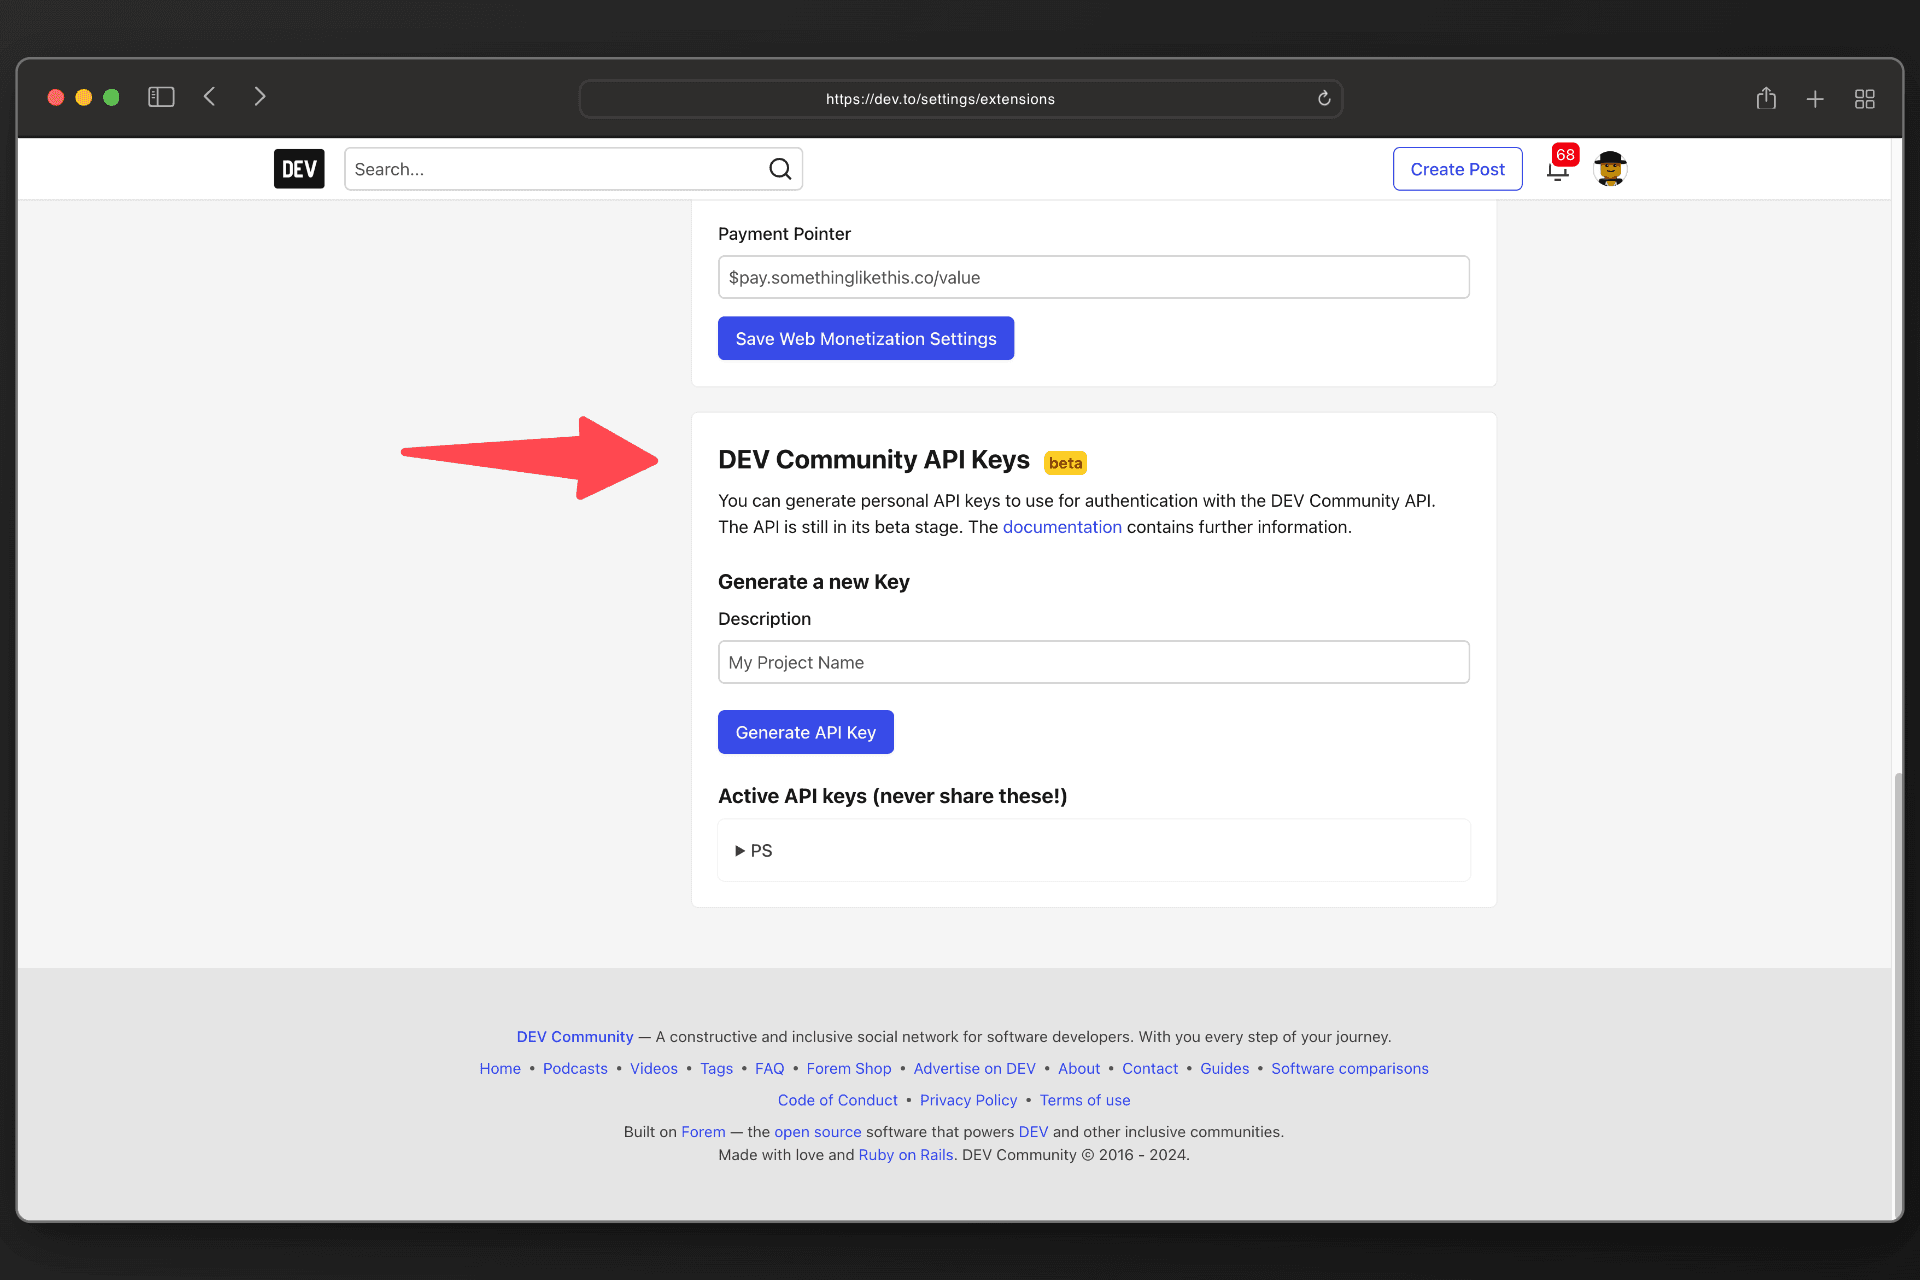1920x1280 pixels.
Task: Open the Ruby on Rails link
Action: click(x=906, y=1155)
